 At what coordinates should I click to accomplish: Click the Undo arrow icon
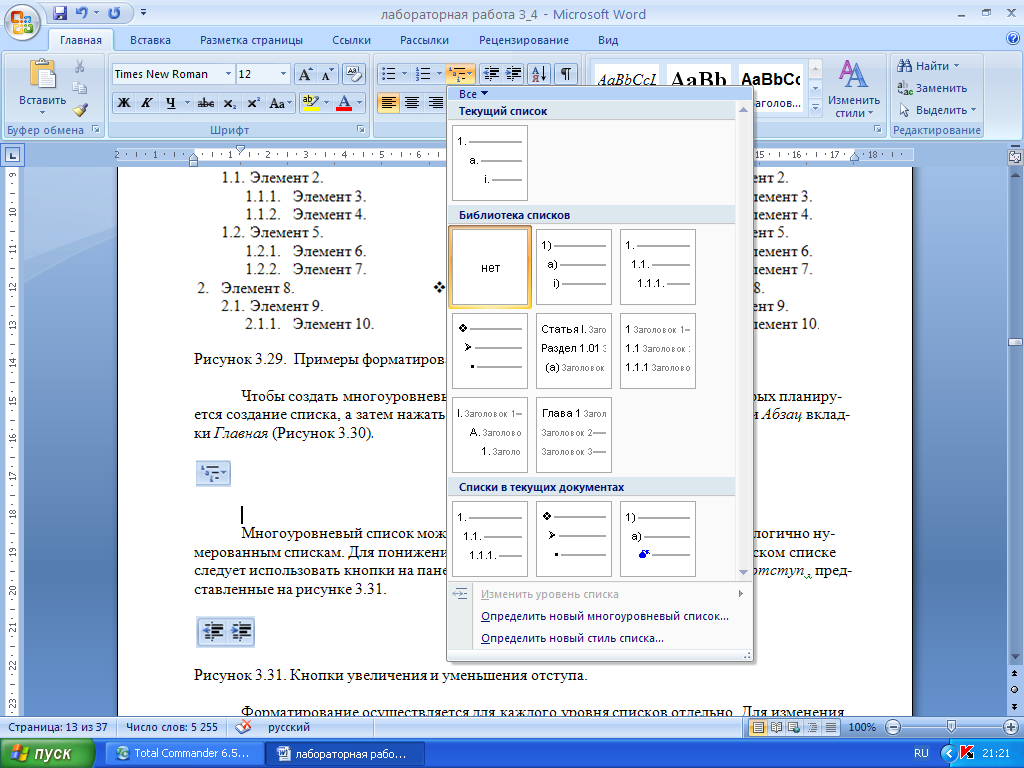(x=82, y=12)
